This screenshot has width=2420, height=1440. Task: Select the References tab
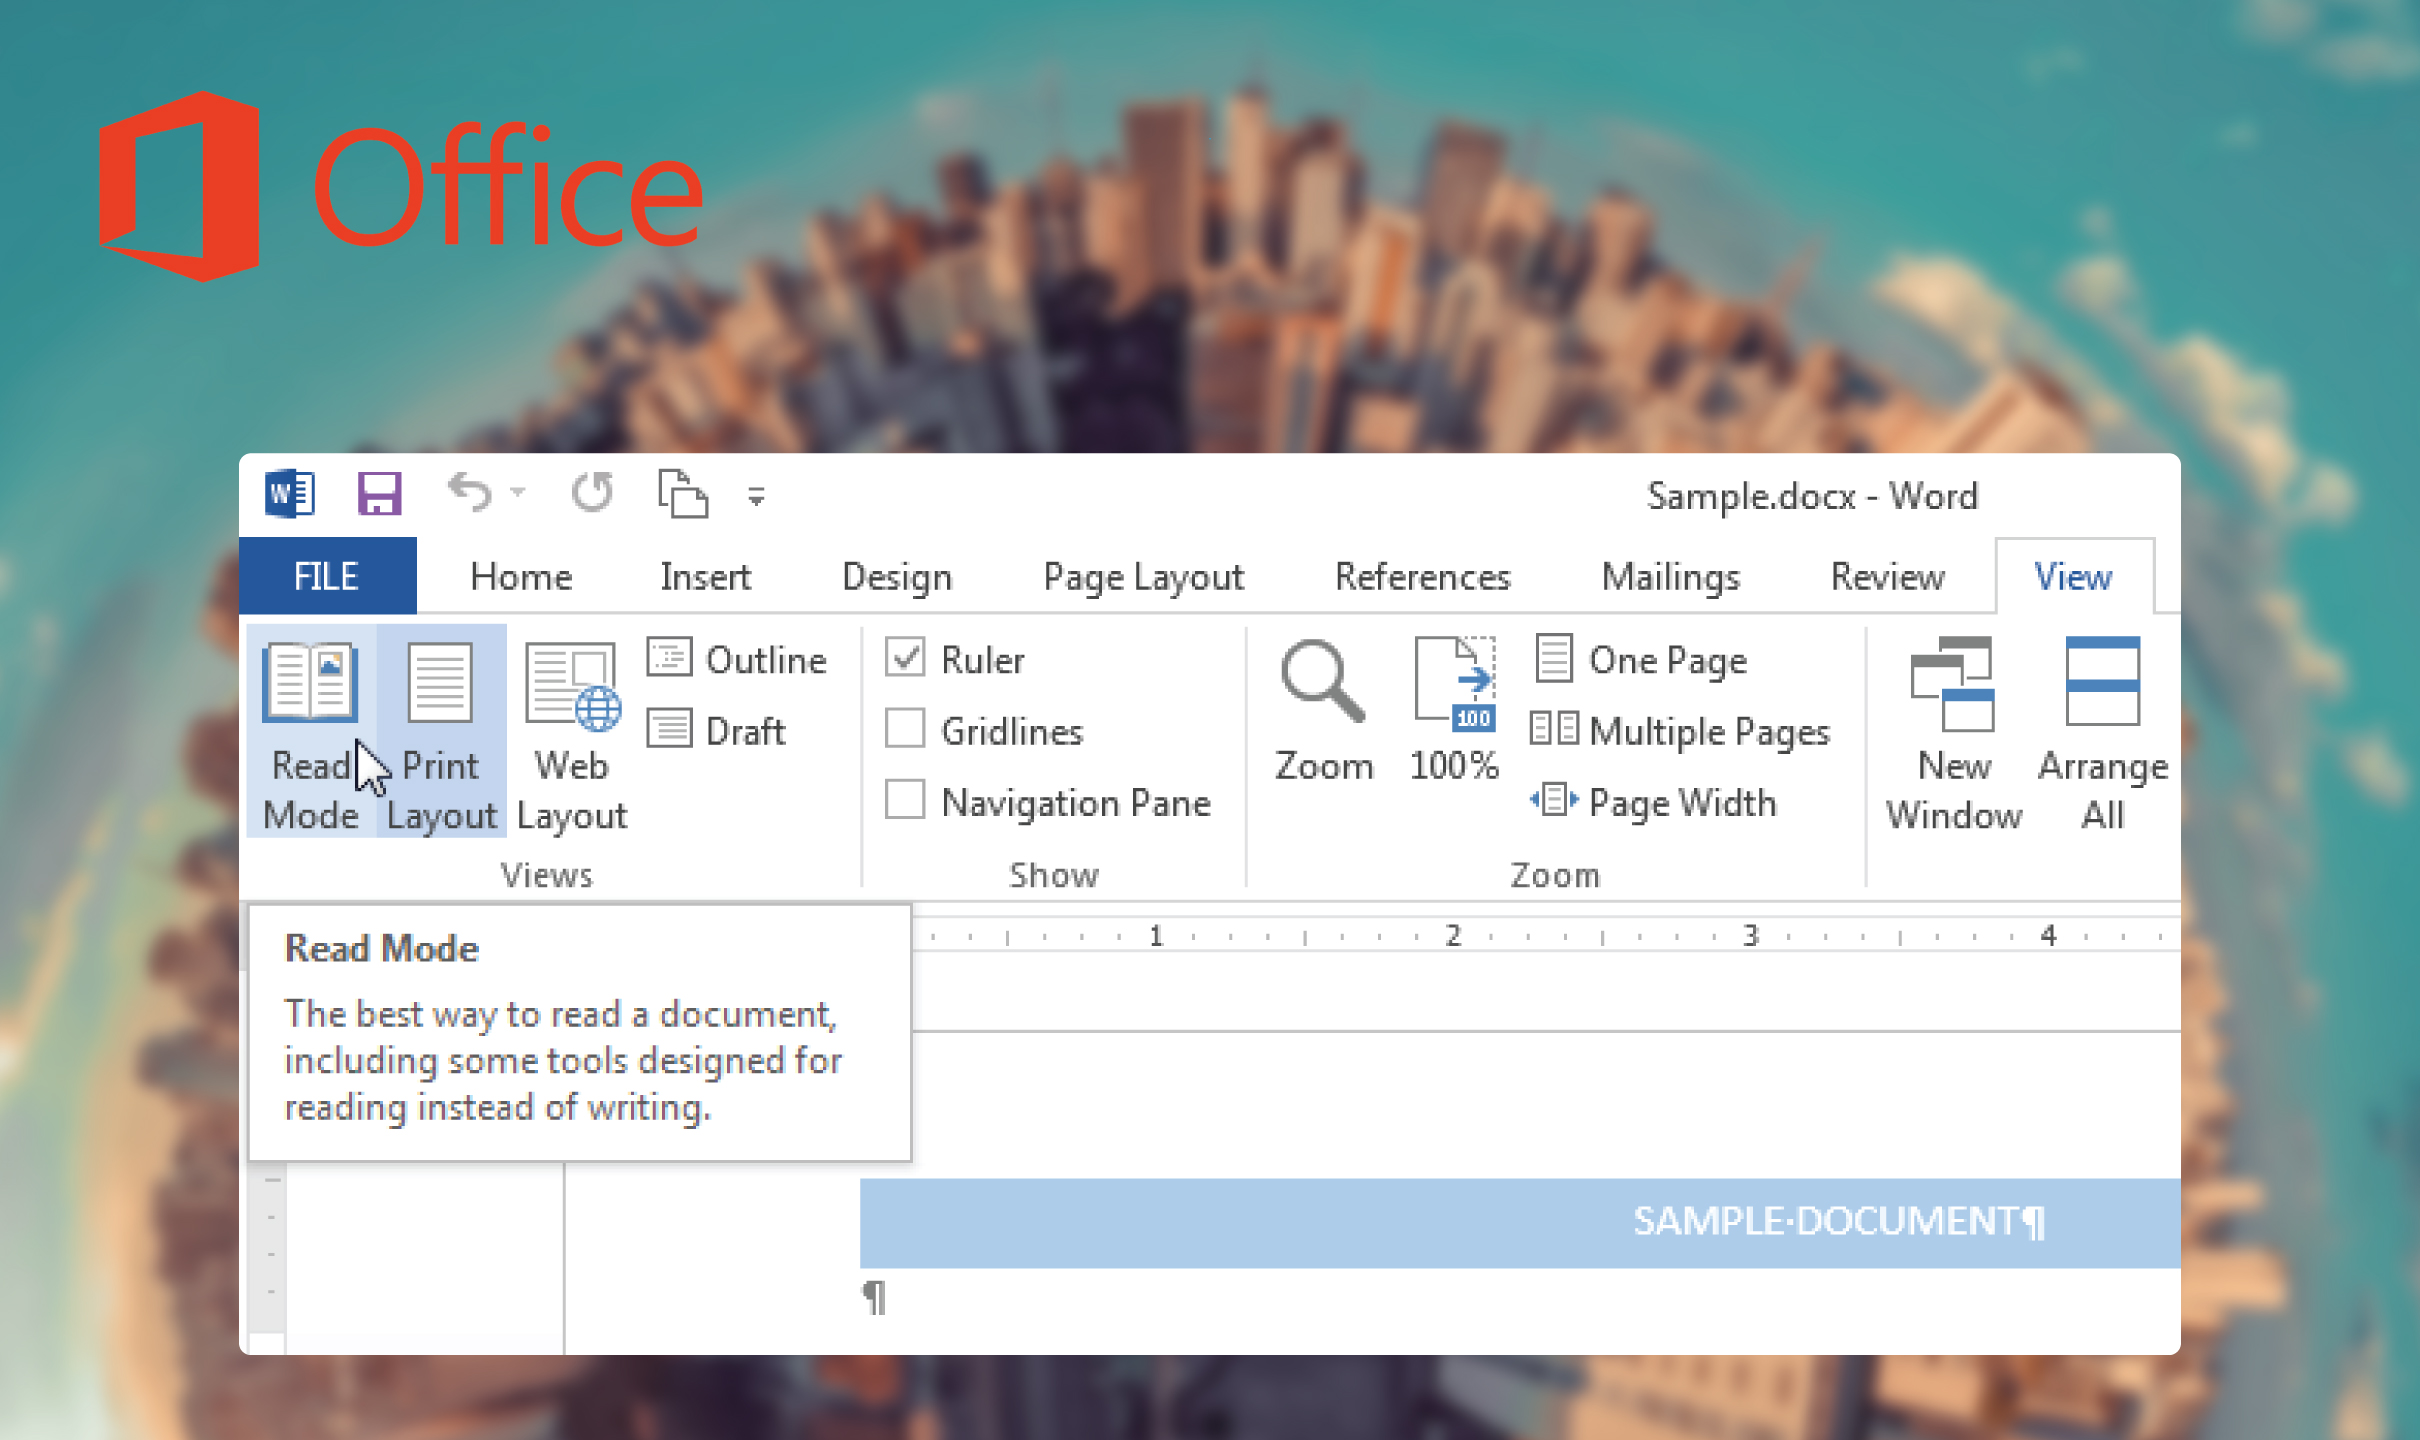1422,577
